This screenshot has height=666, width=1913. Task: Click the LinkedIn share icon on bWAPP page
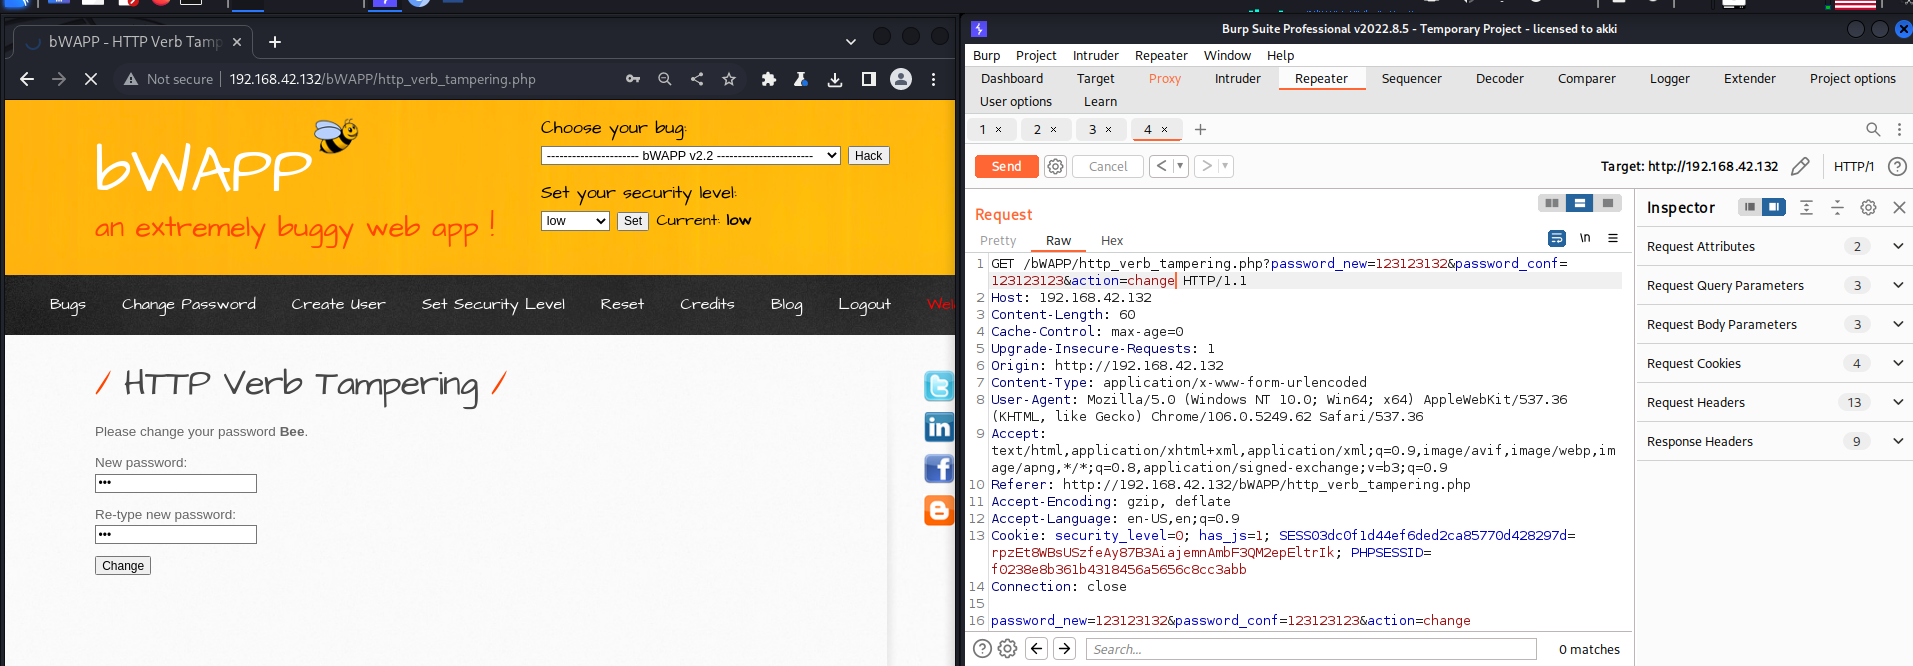point(938,427)
